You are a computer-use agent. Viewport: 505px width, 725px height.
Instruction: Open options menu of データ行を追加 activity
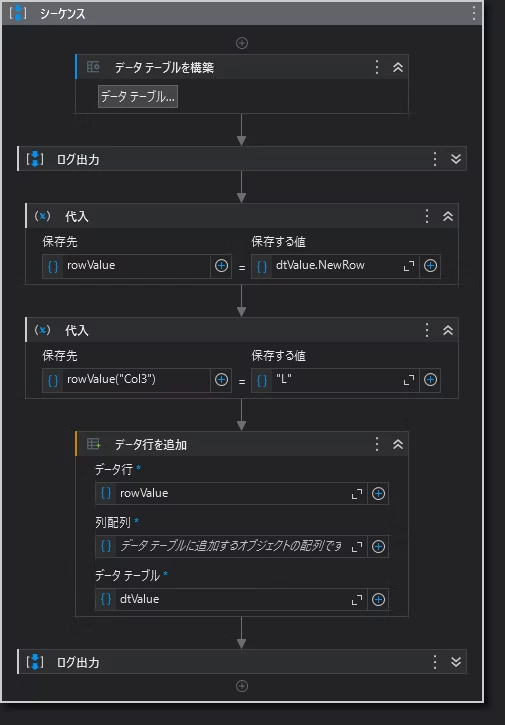click(x=377, y=444)
